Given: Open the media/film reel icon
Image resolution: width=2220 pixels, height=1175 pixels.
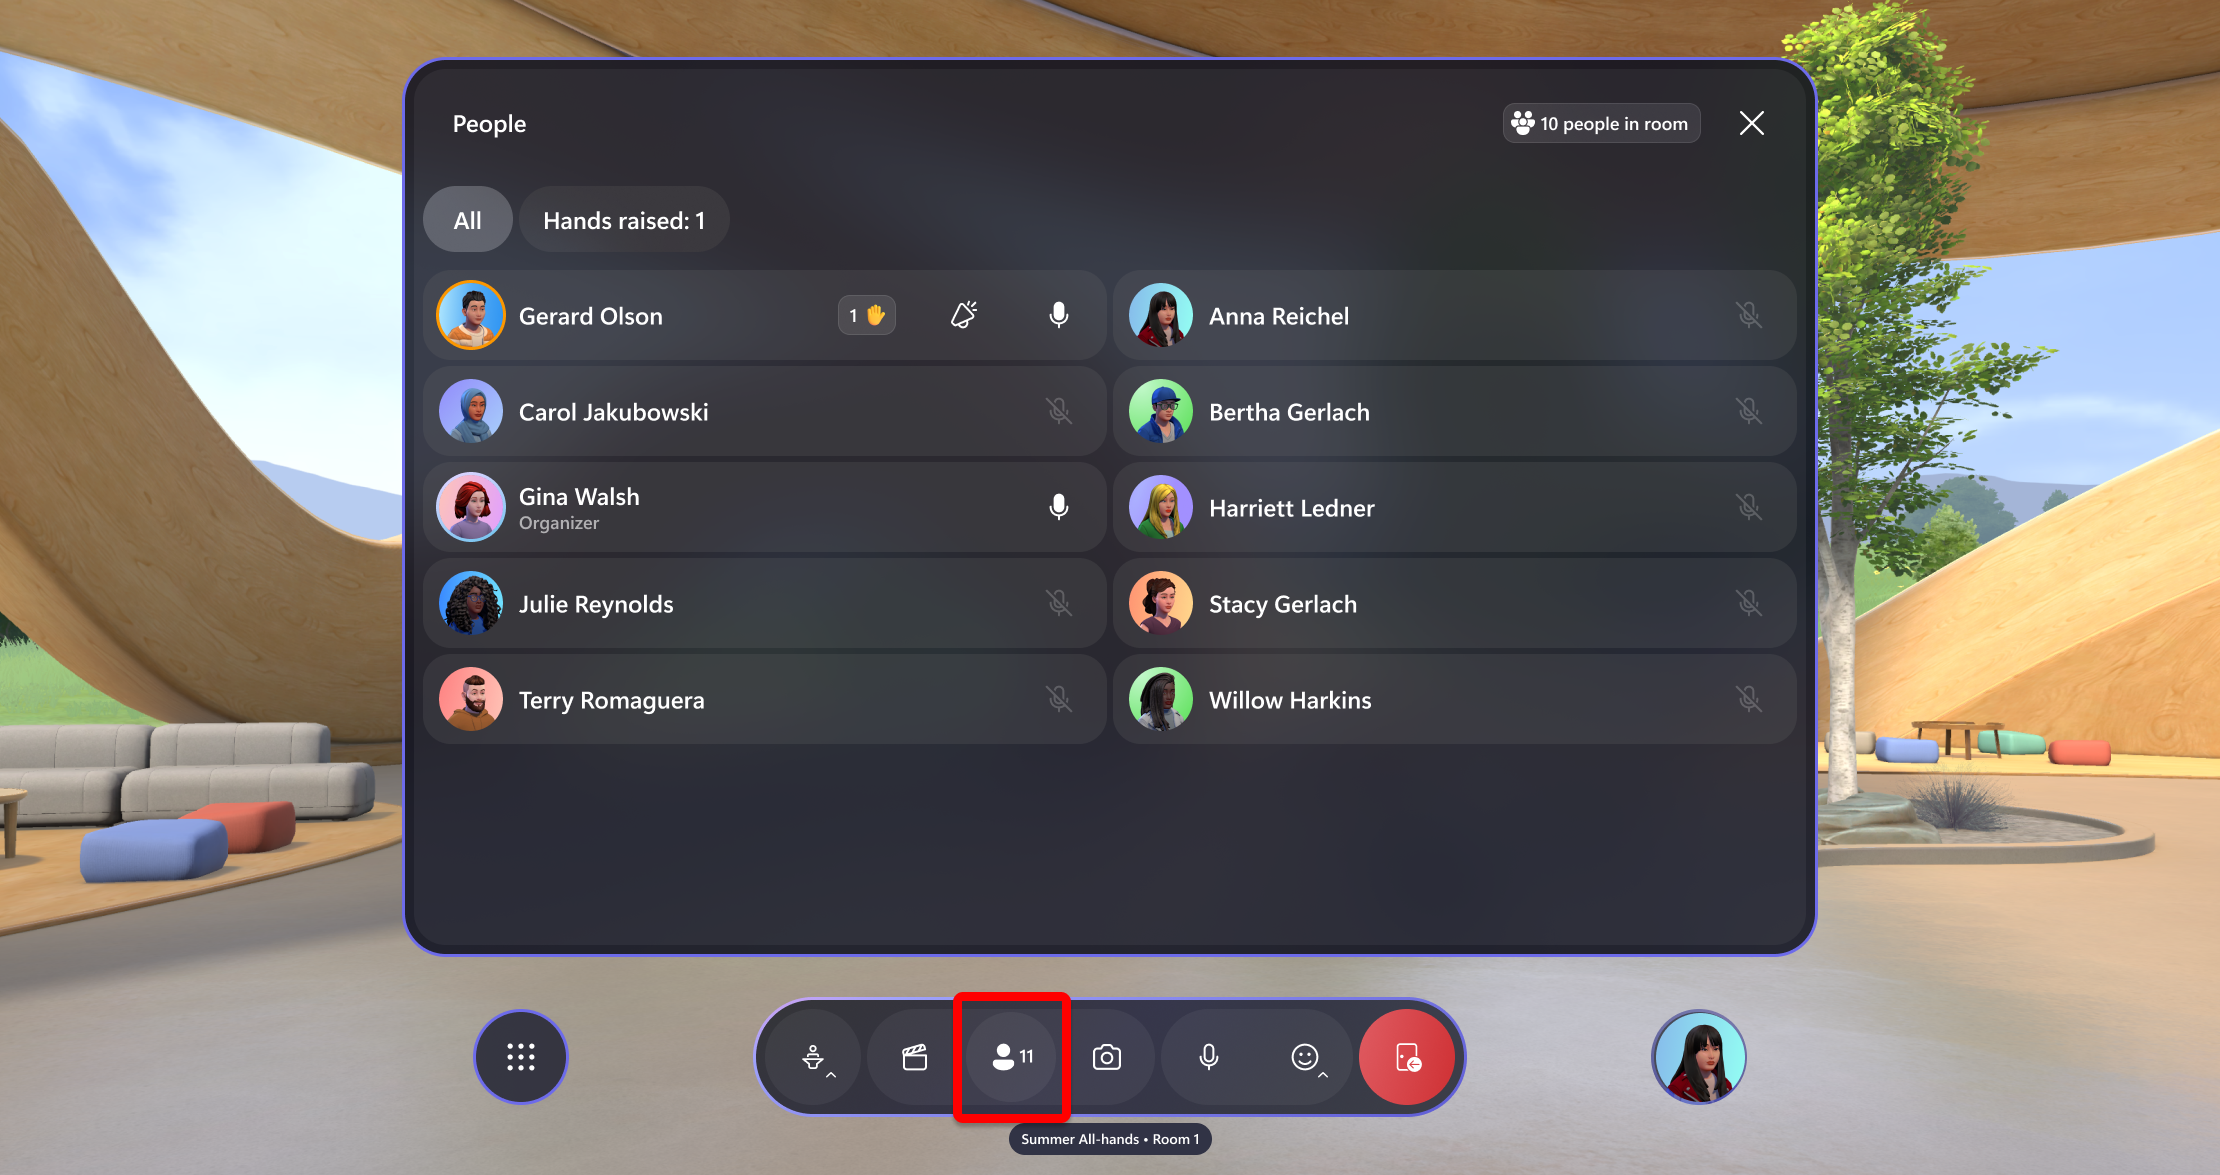Looking at the screenshot, I should 915,1058.
